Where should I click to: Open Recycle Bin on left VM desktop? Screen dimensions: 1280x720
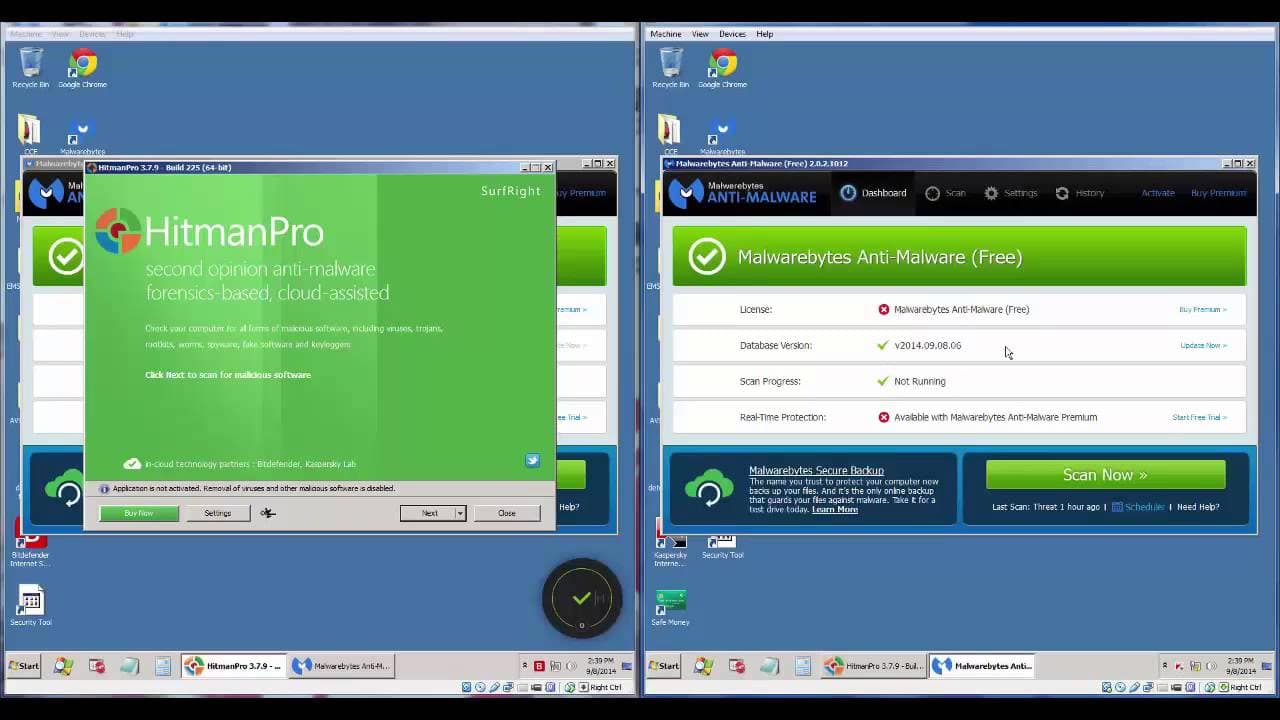30,68
